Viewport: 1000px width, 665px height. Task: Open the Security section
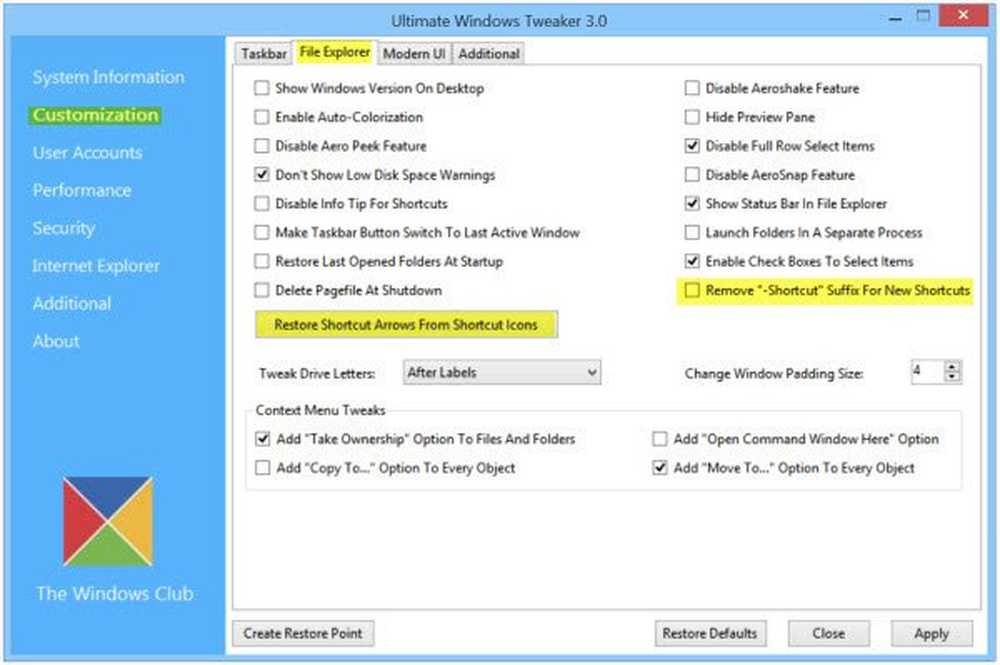tap(64, 228)
